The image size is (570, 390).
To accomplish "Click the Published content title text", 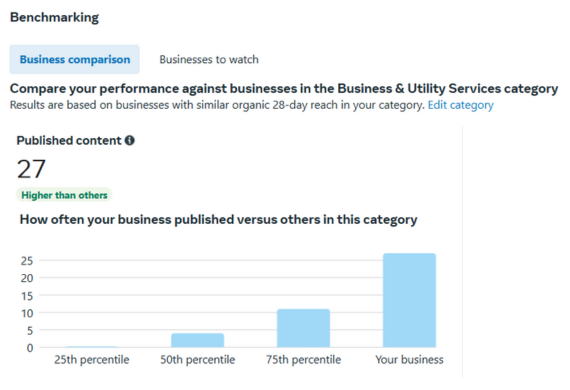I will (69, 140).
